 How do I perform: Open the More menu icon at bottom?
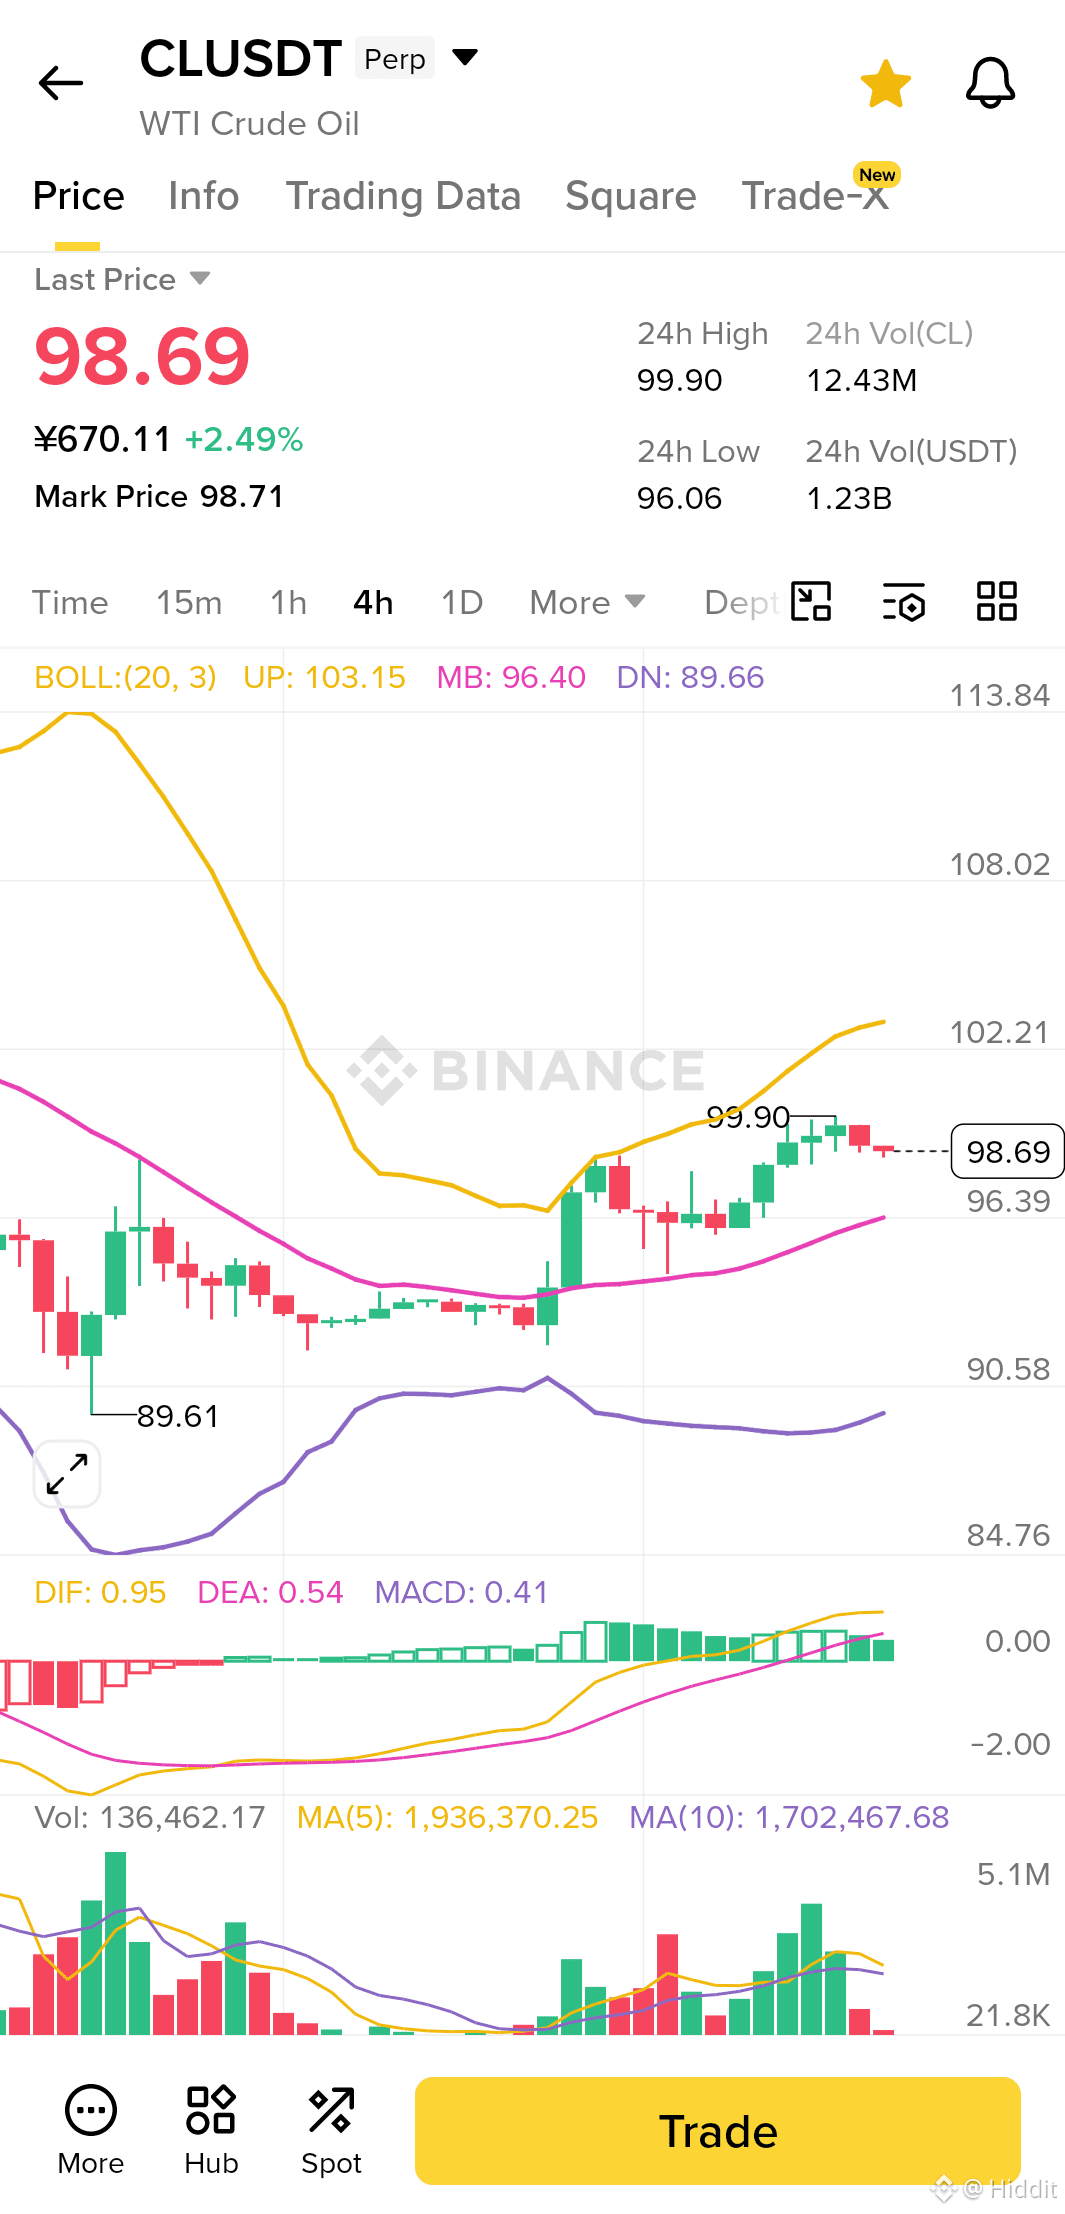pyautogui.click(x=91, y=2130)
